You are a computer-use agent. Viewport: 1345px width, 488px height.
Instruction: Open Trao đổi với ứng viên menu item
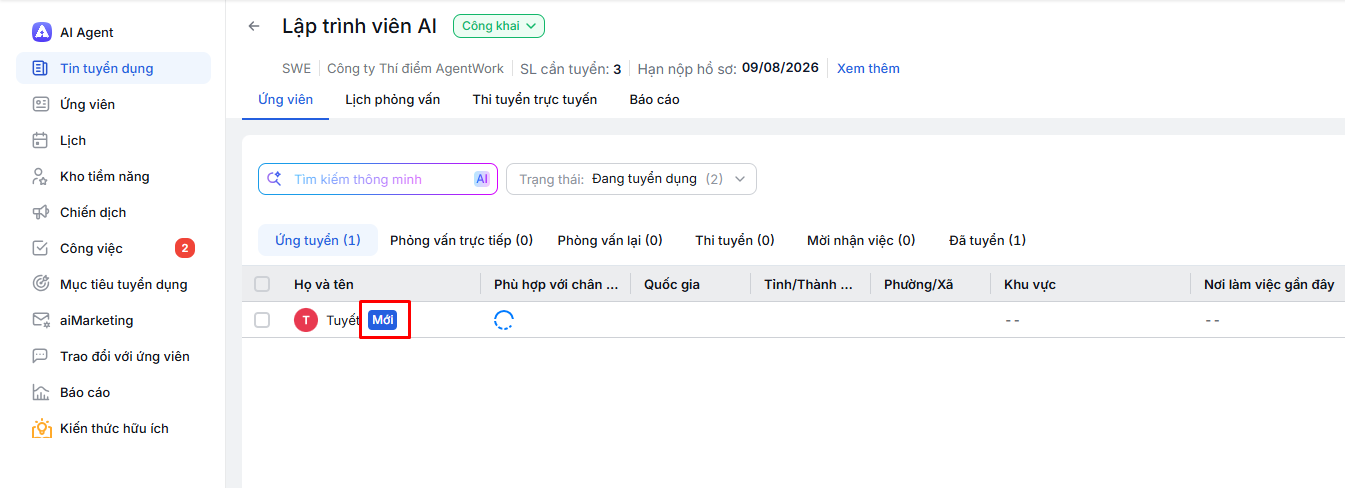(114, 356)
